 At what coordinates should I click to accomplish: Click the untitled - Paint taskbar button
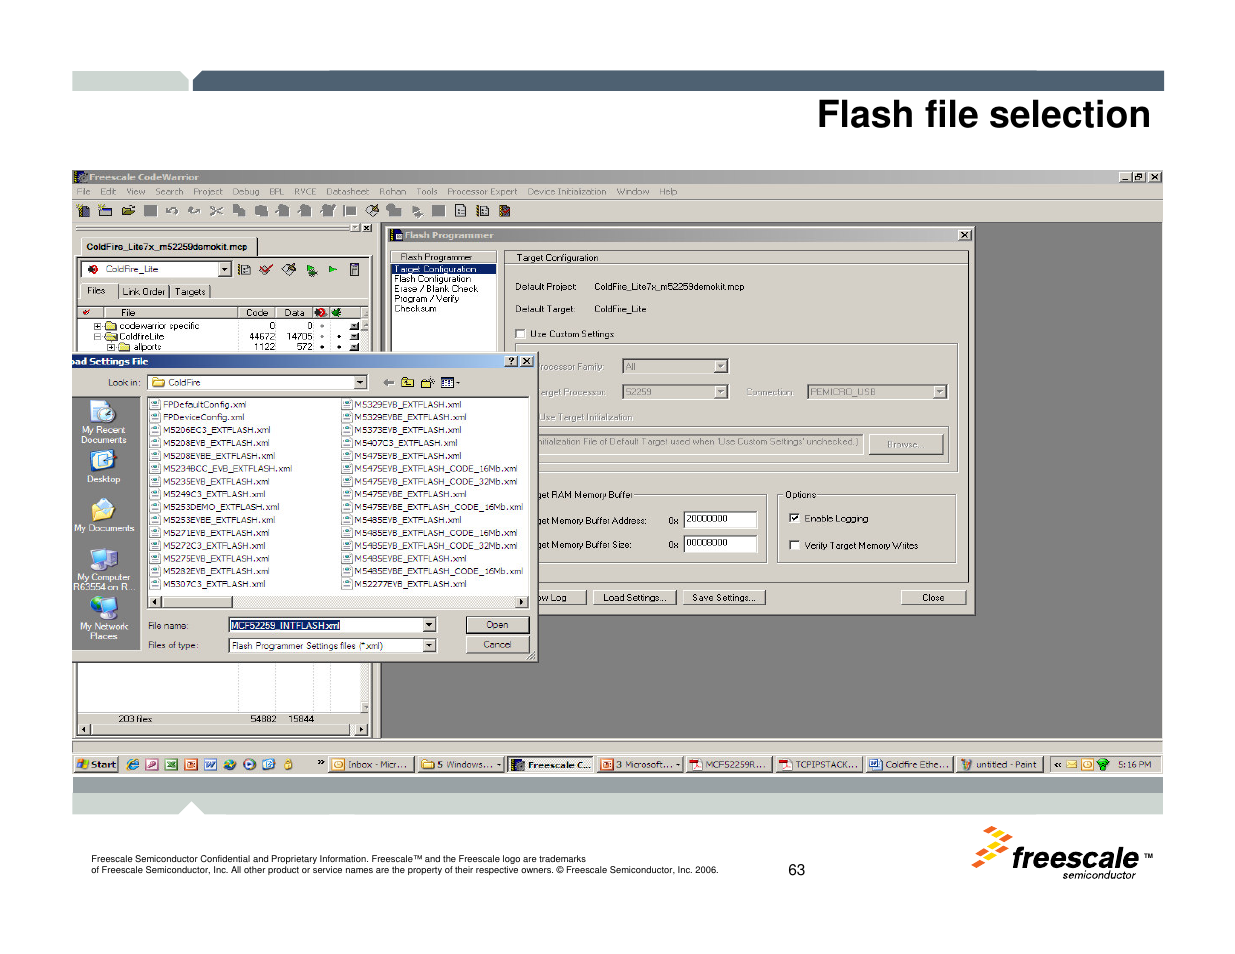[x=999, y=764]
